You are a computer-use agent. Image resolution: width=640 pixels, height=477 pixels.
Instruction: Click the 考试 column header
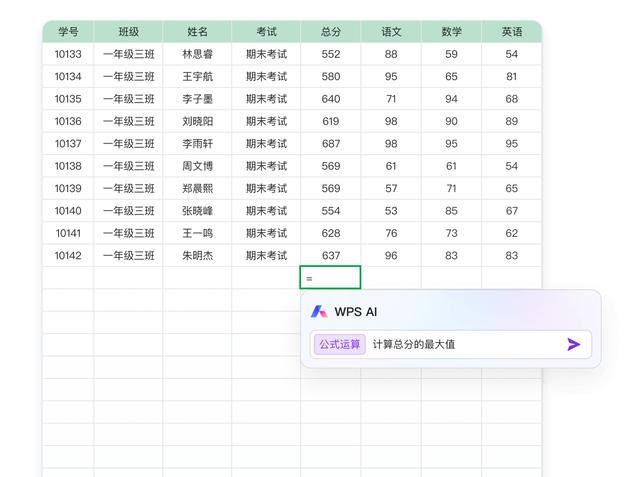pos(266,32)
